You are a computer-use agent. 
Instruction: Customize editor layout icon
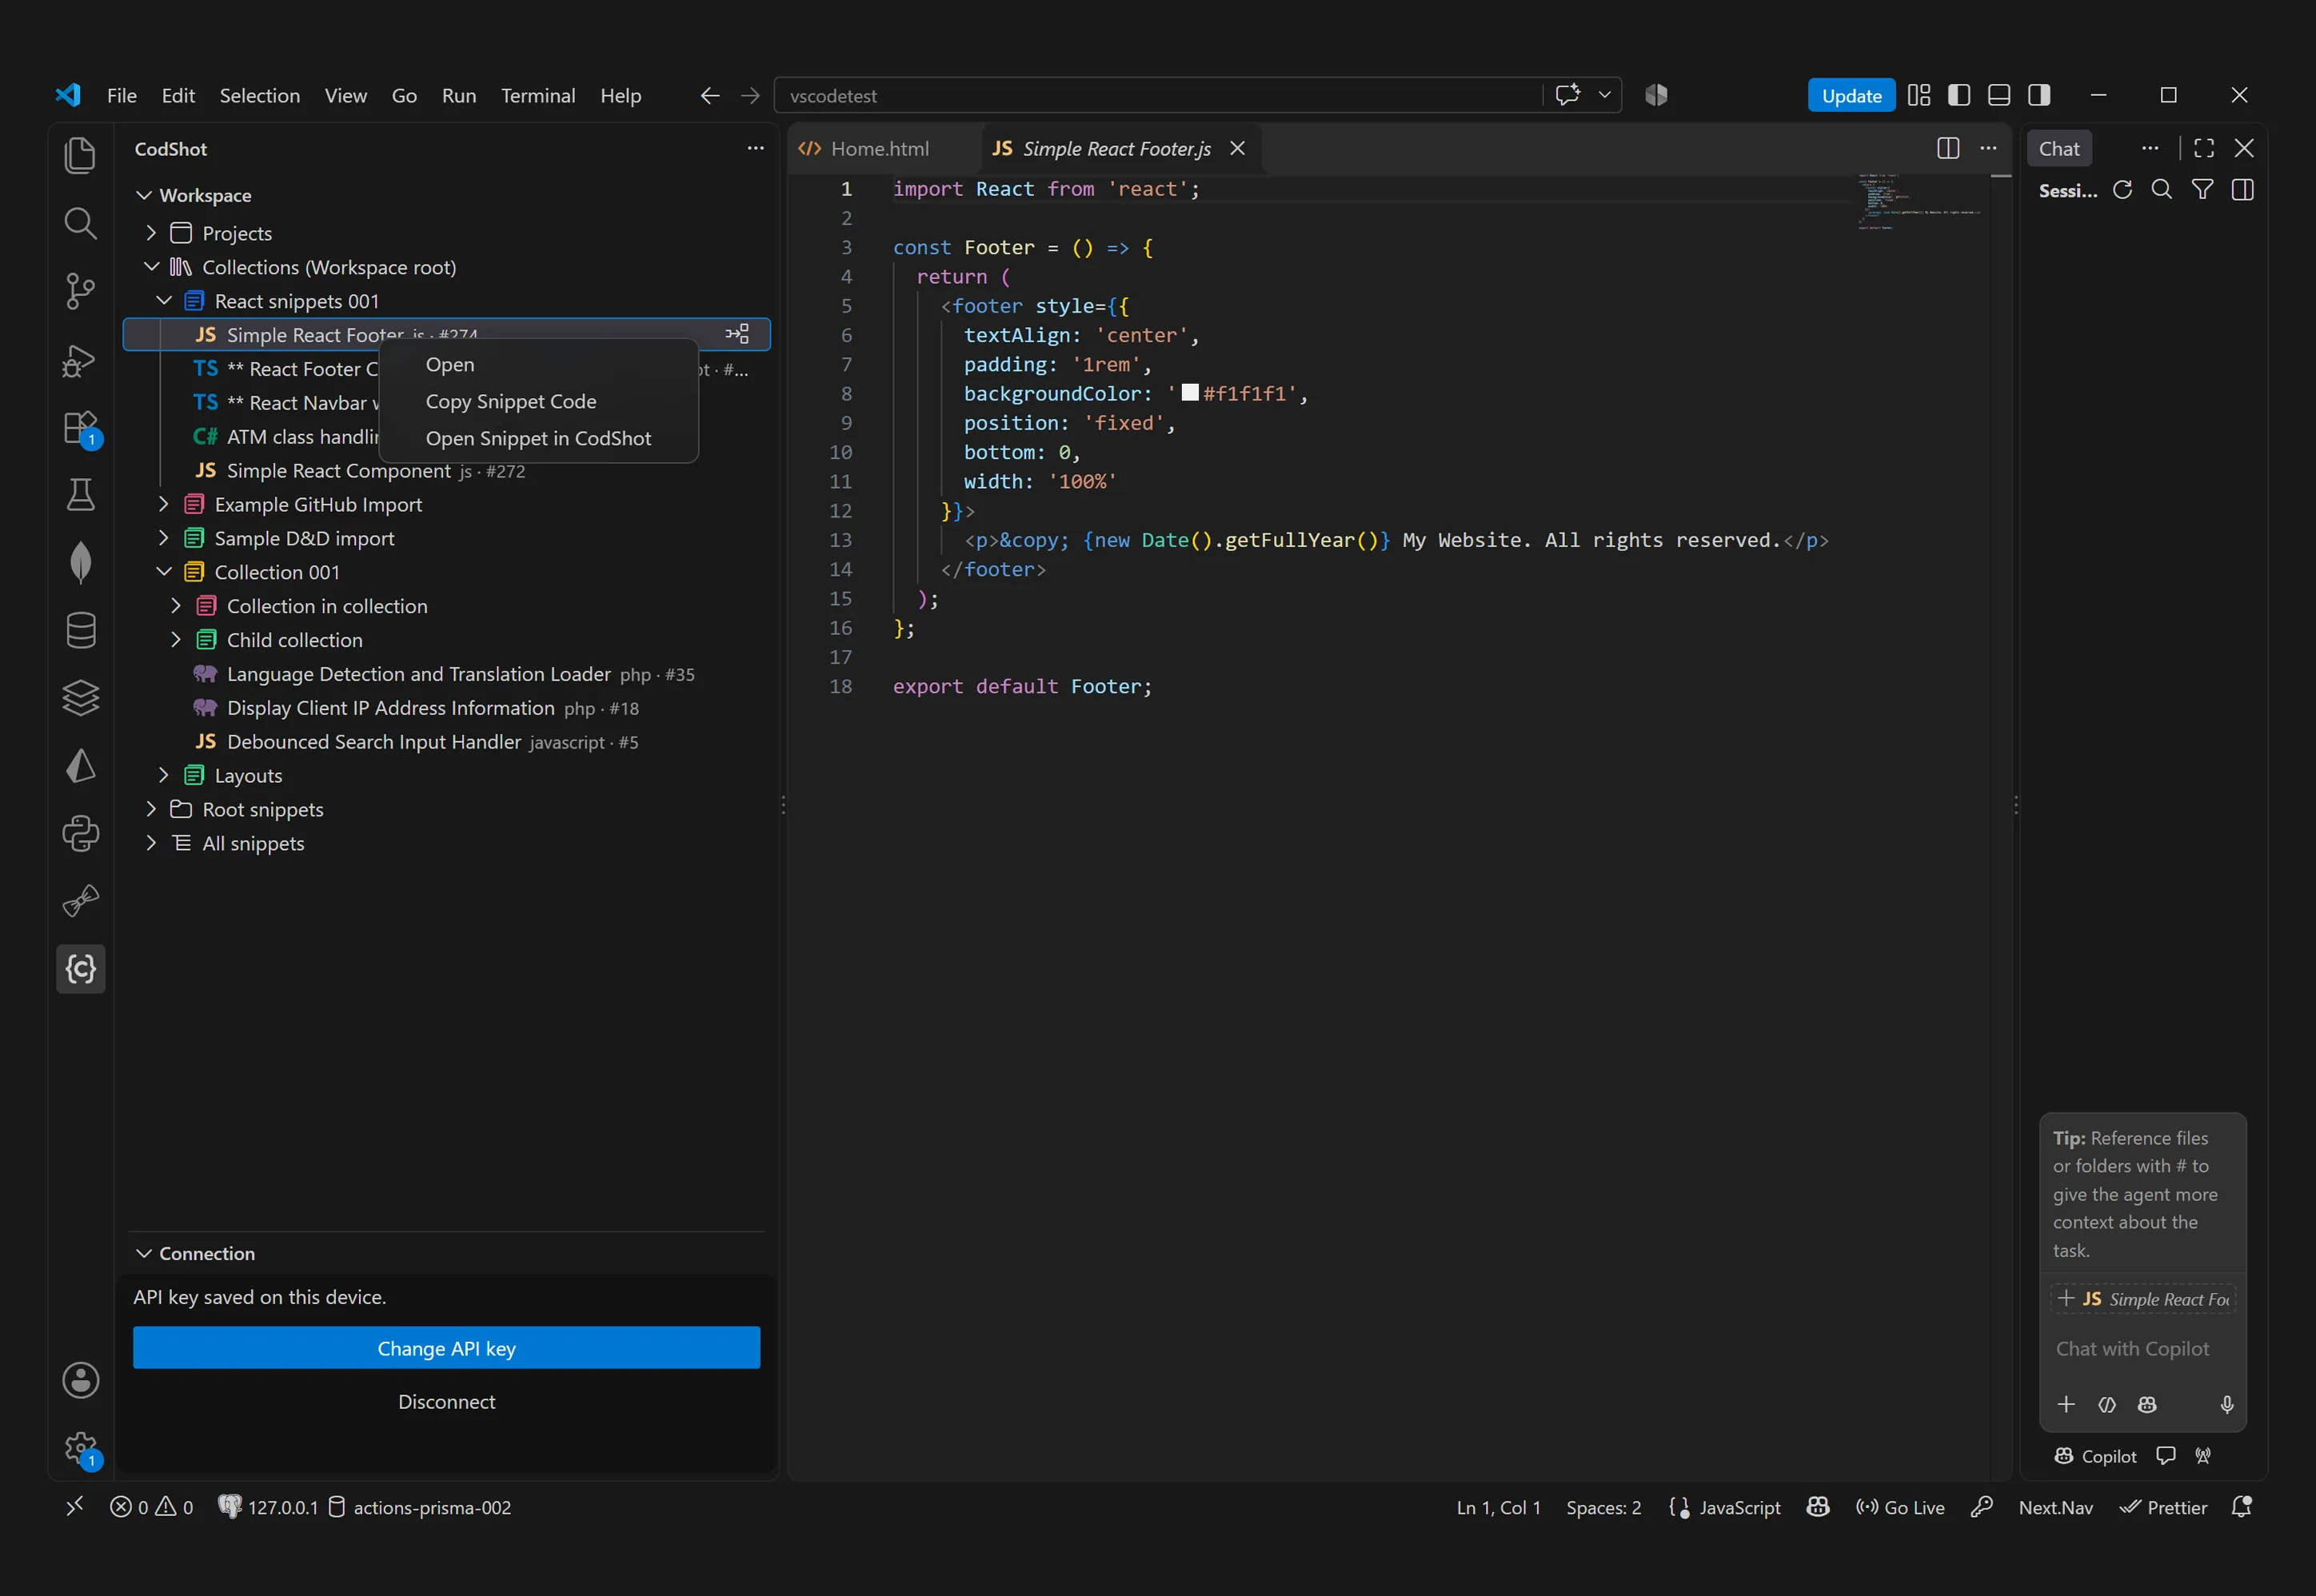tap(1919, 95)
